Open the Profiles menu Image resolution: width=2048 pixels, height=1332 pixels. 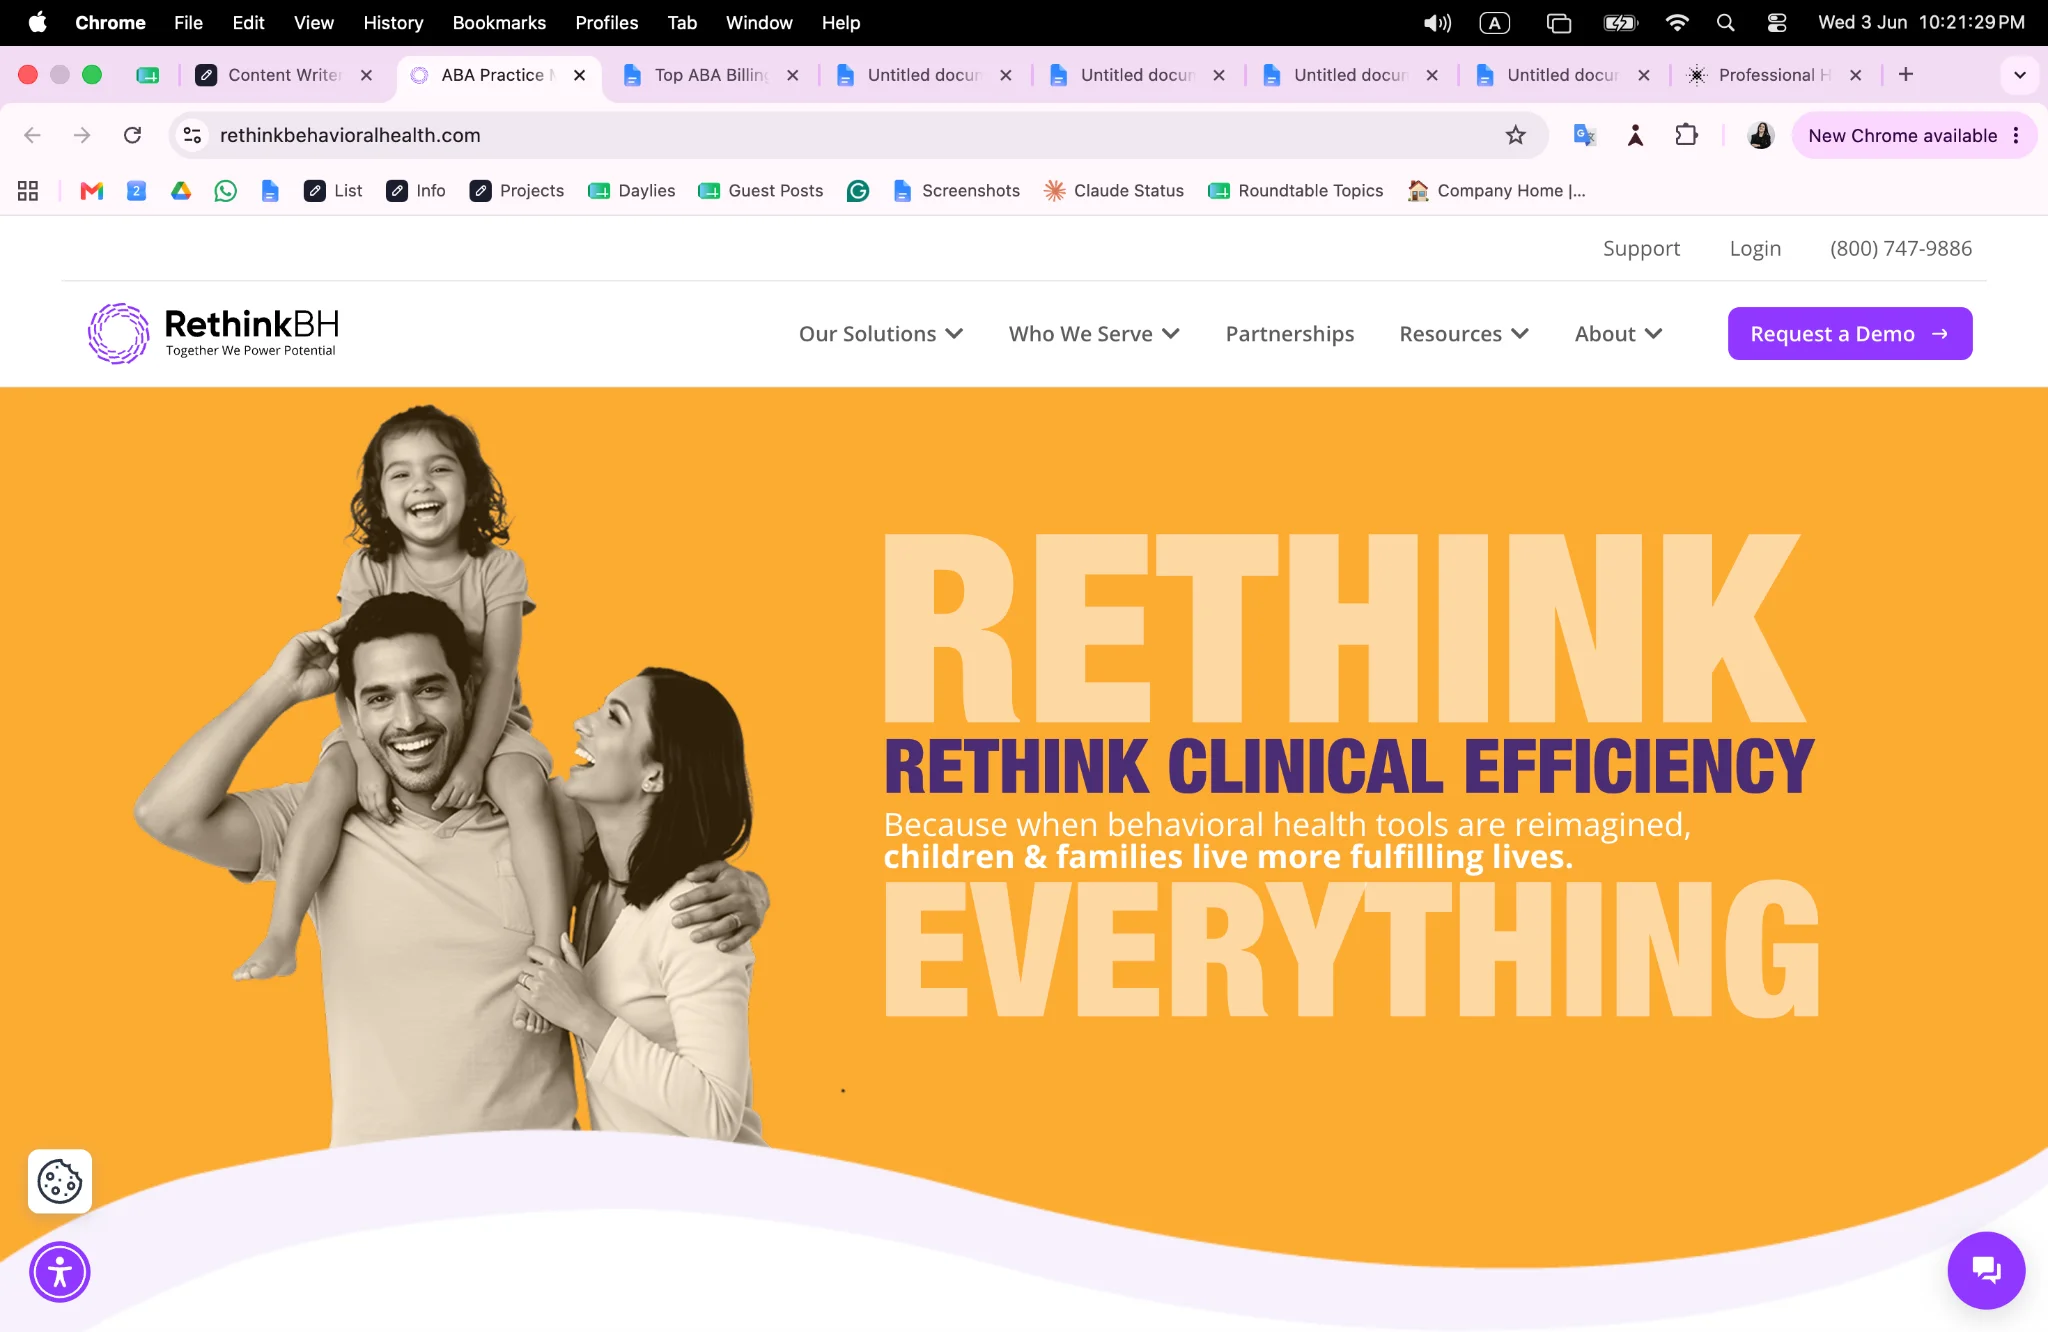(606, 22)
